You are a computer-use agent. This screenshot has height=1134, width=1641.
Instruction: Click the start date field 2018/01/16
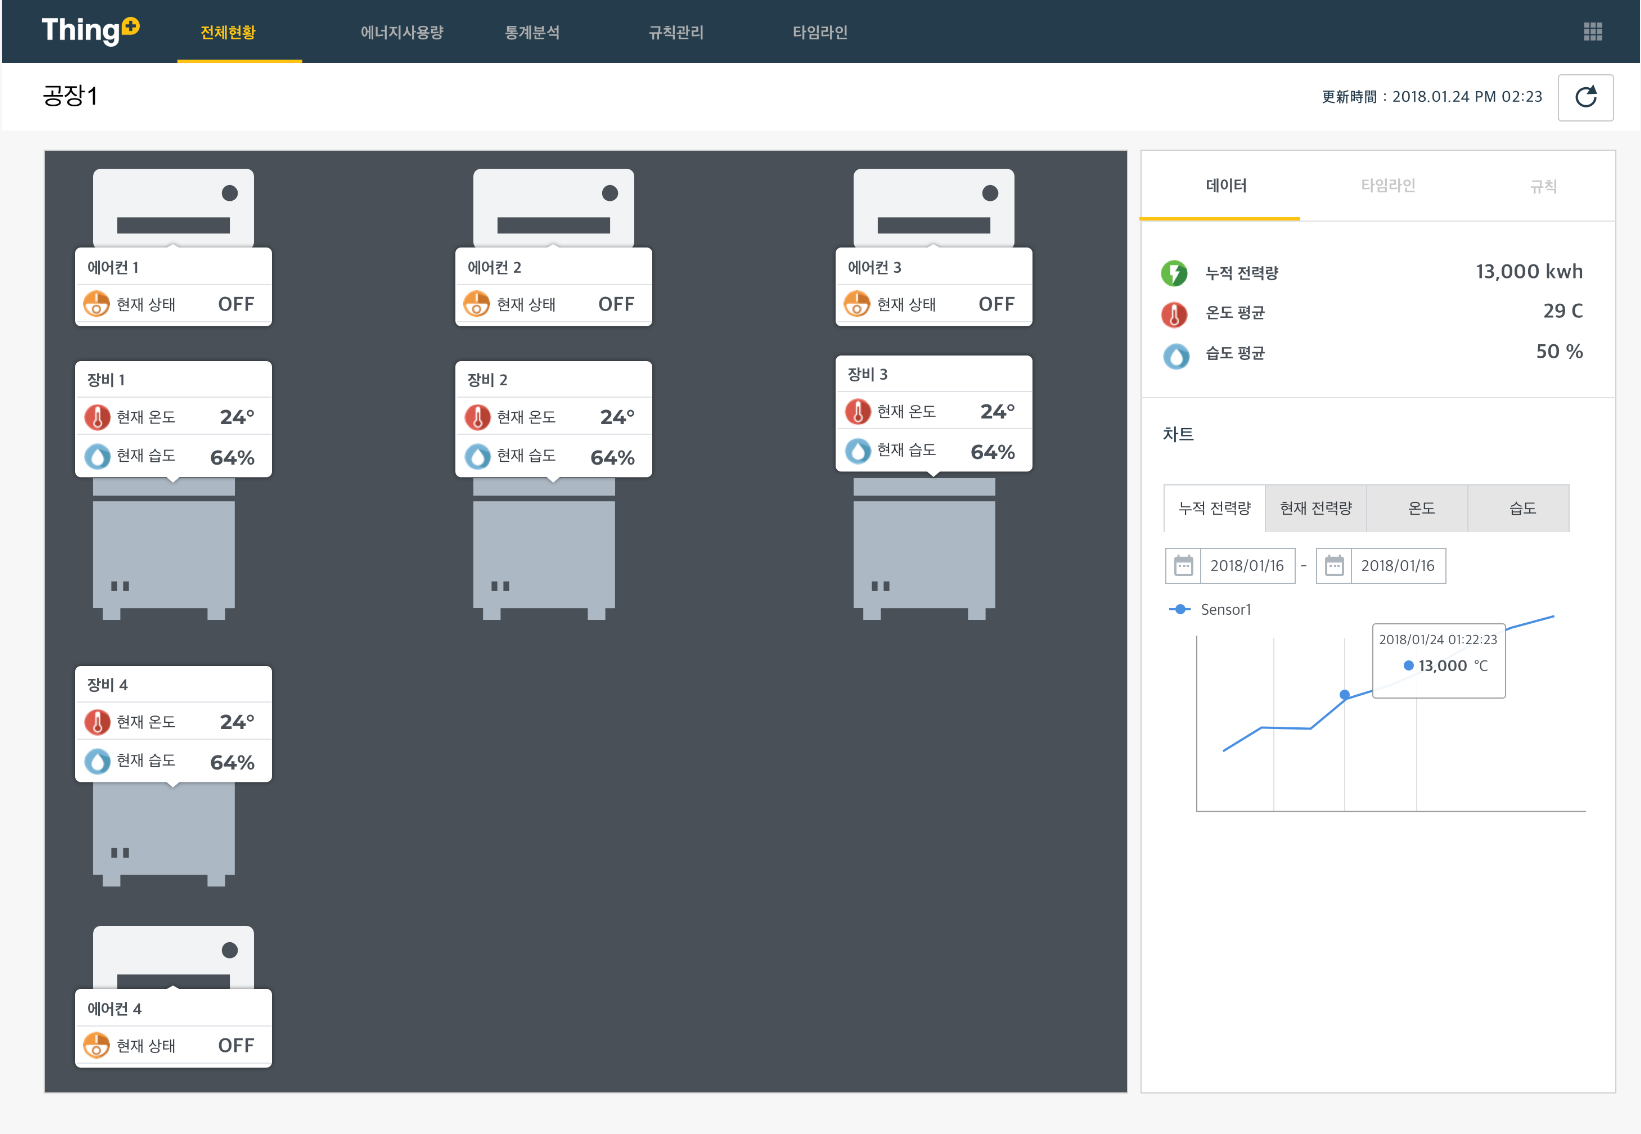(x=1247, y=566)
